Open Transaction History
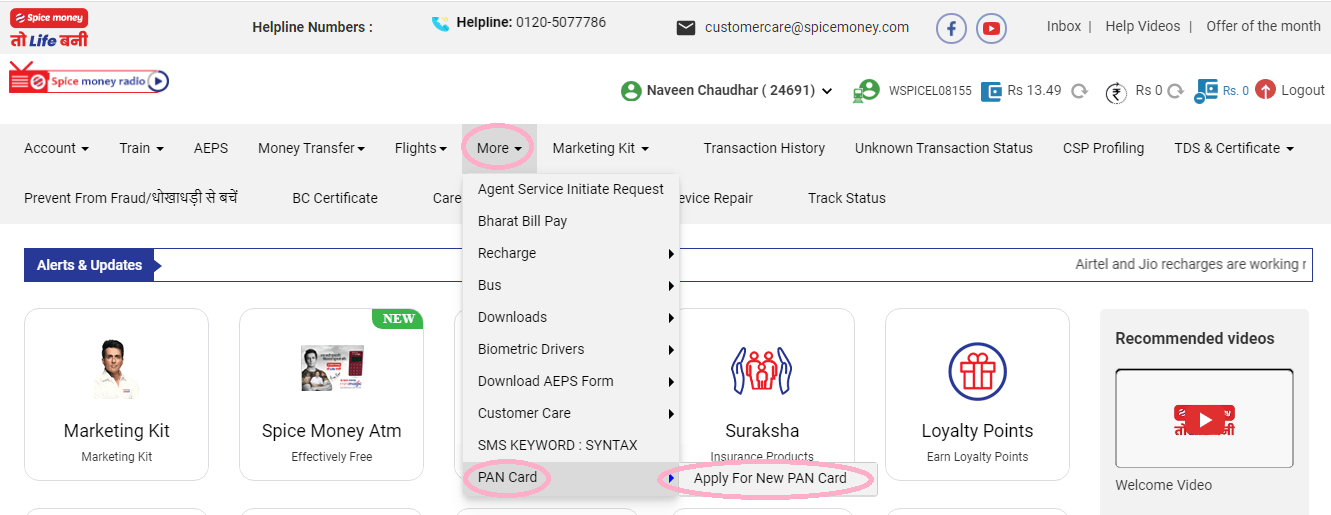 click(764, 148)
